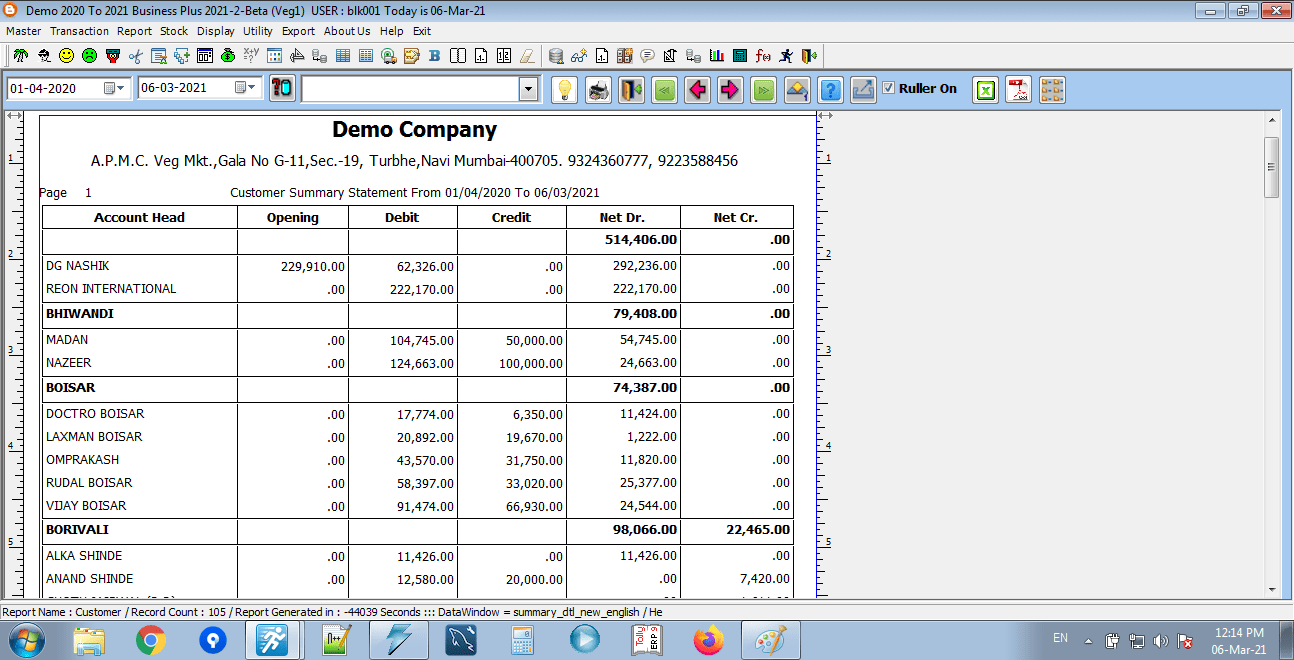This screenshot has width=1294, height=660.
Task: Click the exit door icon beside printer
Action: (631, 90)
